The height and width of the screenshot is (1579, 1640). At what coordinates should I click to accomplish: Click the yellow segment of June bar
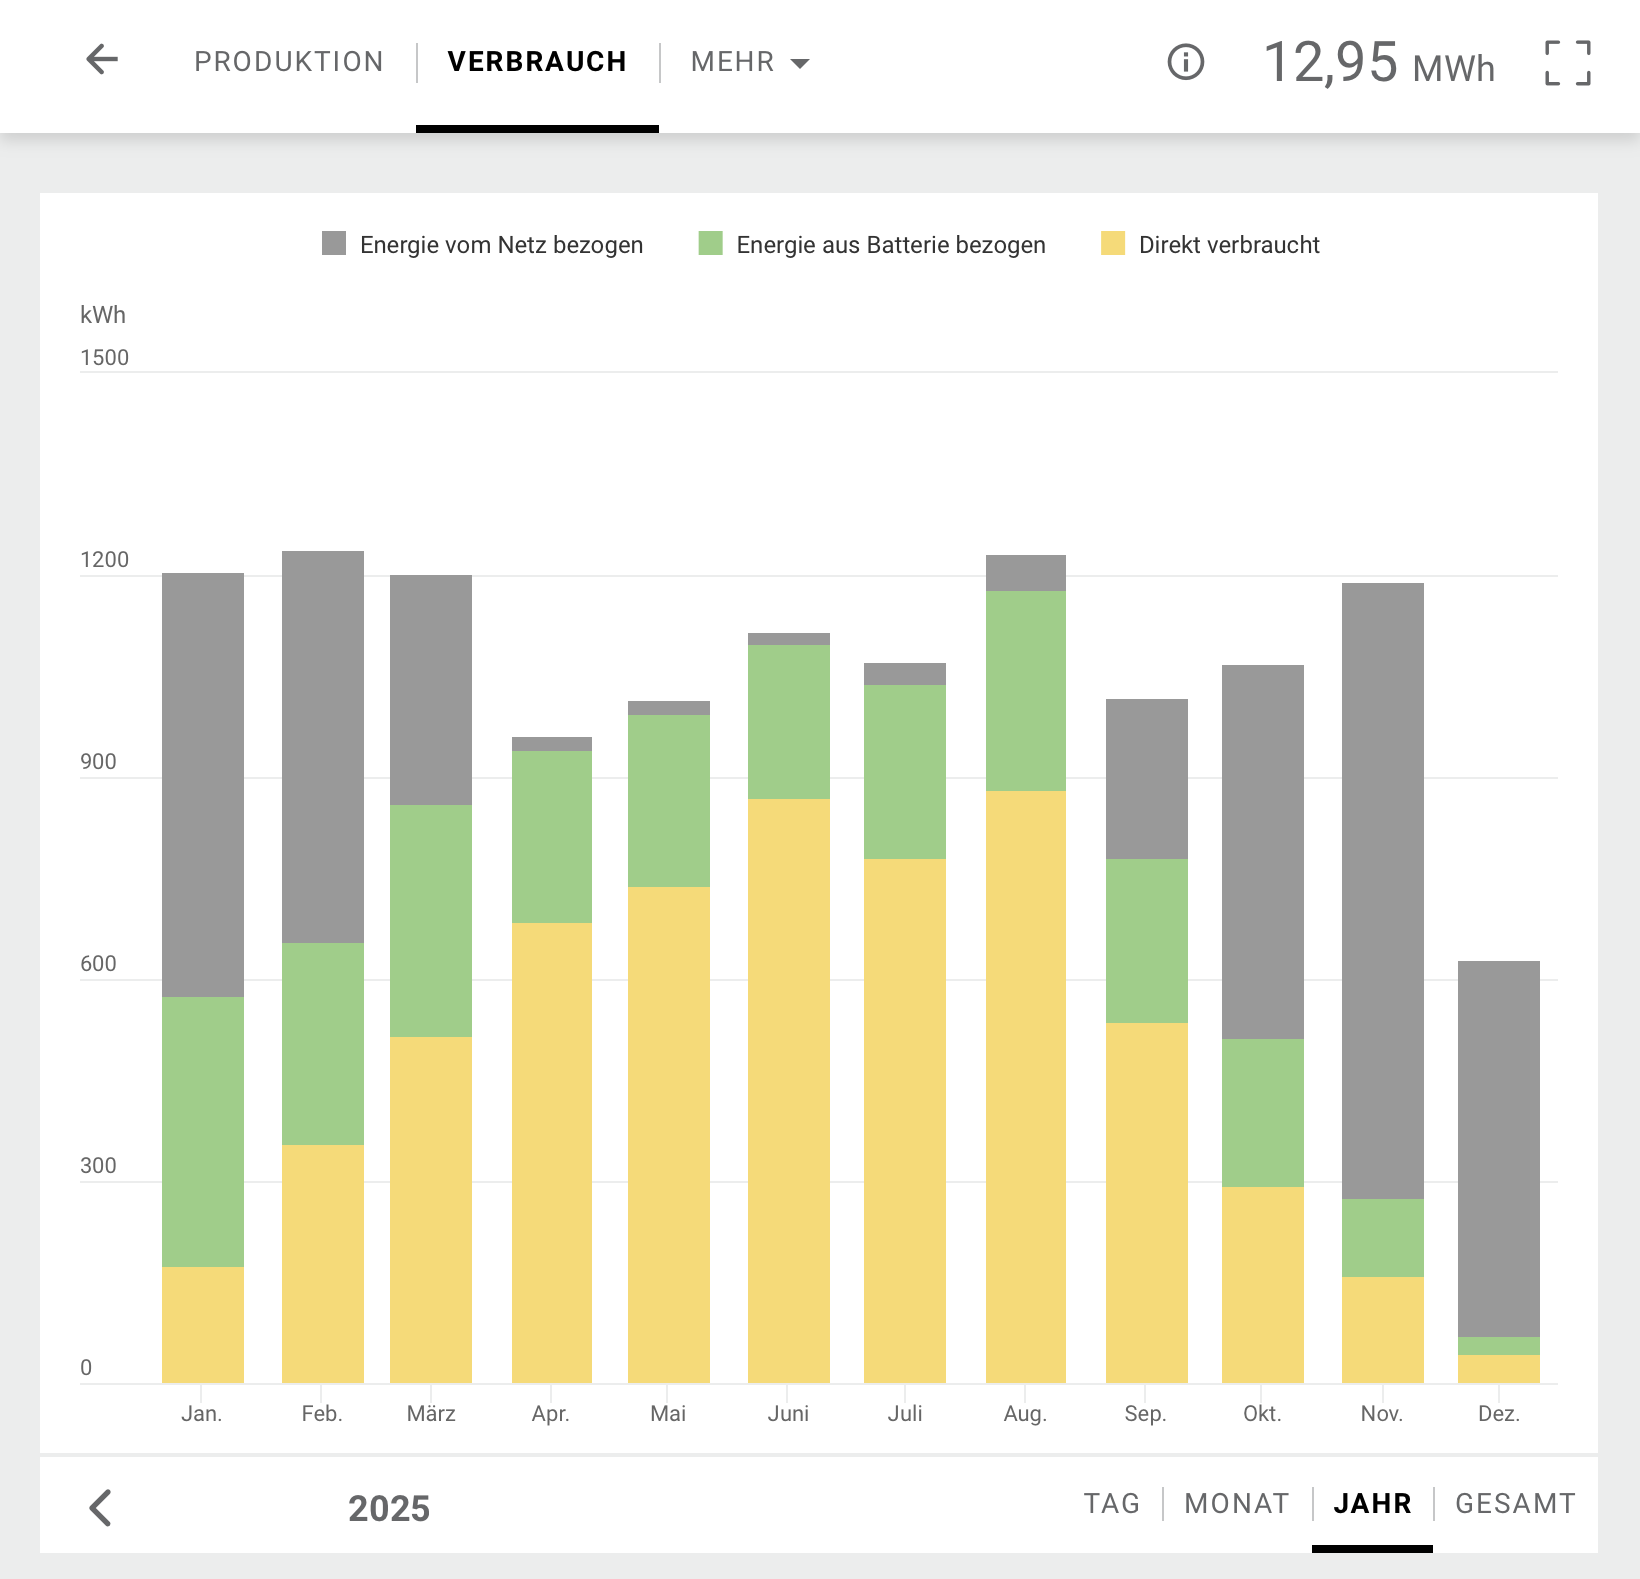[x=788, y=1091]
